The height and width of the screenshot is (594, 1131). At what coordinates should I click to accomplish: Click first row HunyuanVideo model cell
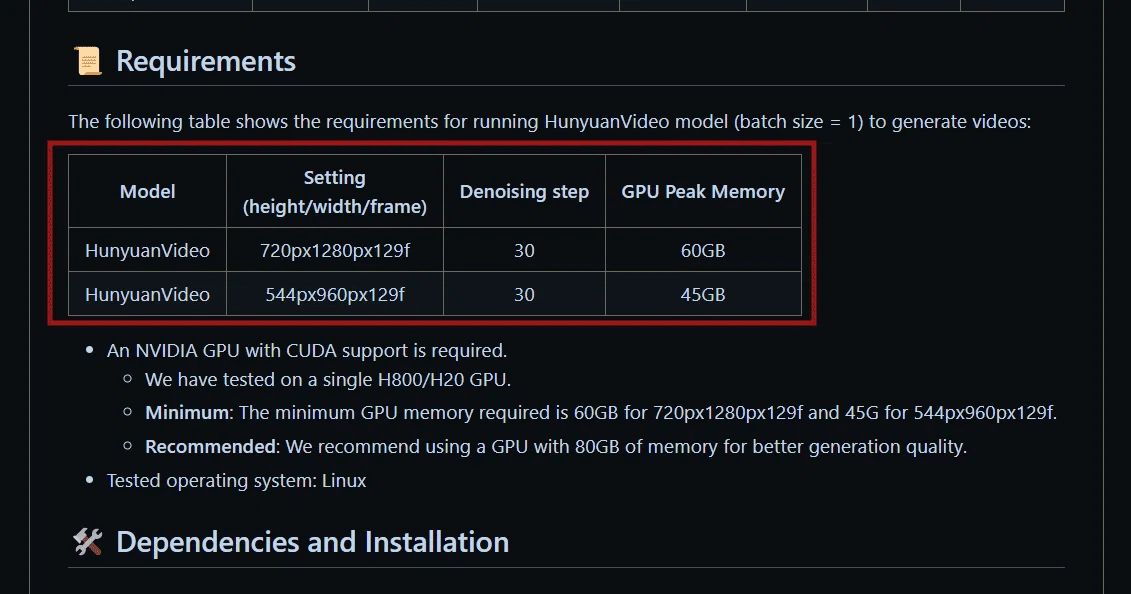[x=147, y=250]
